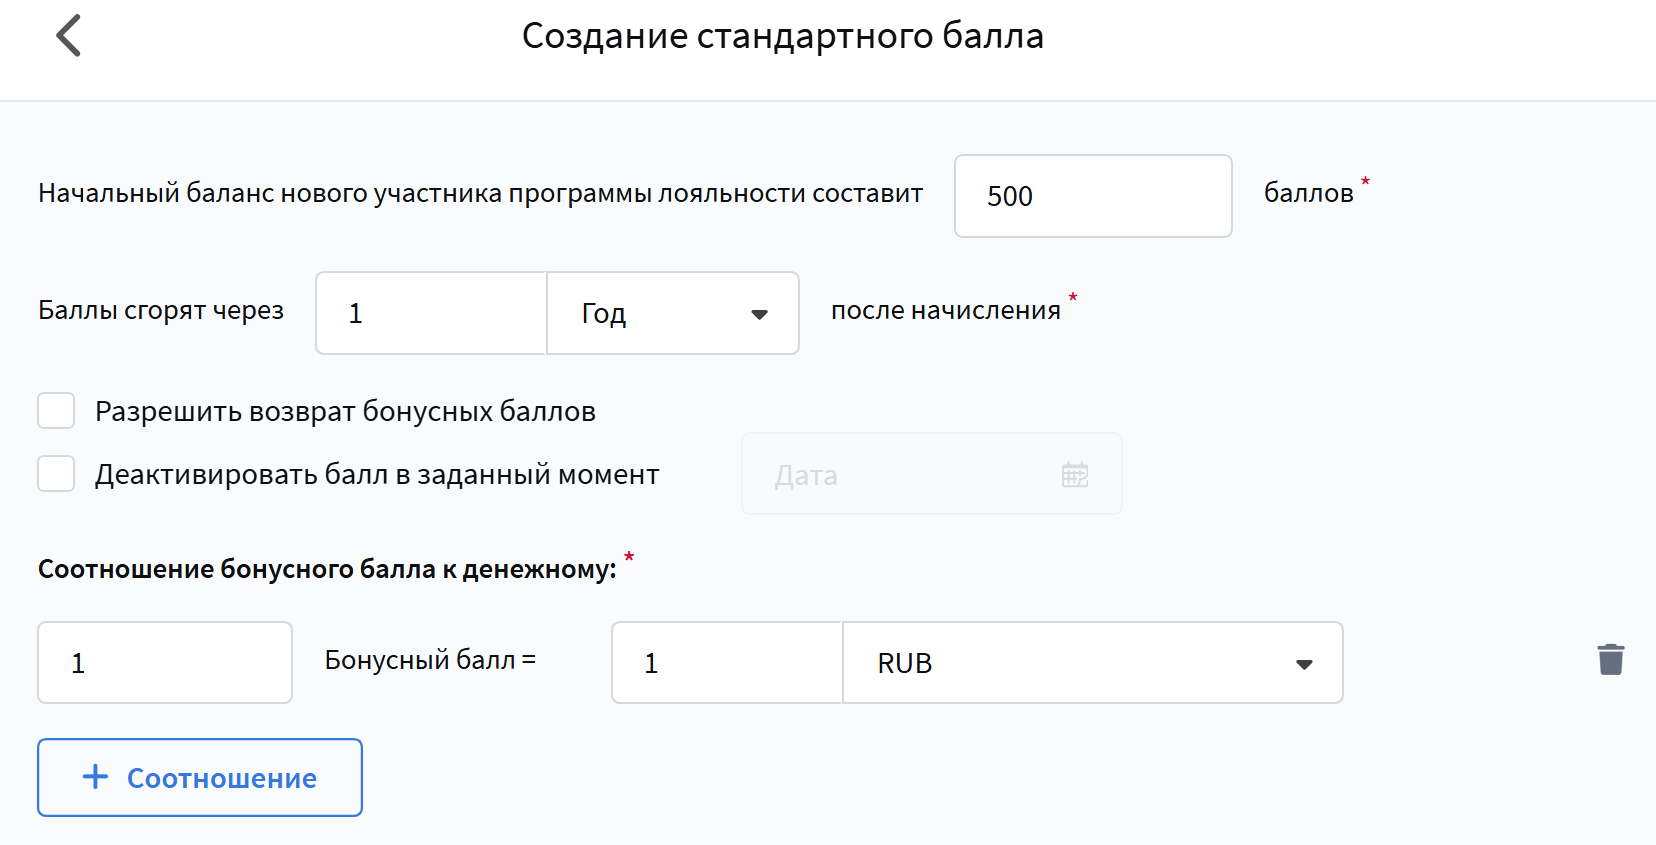The width and height of the screenshot is (1656, 845).
Task: Click the plus icon on the Соотношение button
Action: coord(95,777)
